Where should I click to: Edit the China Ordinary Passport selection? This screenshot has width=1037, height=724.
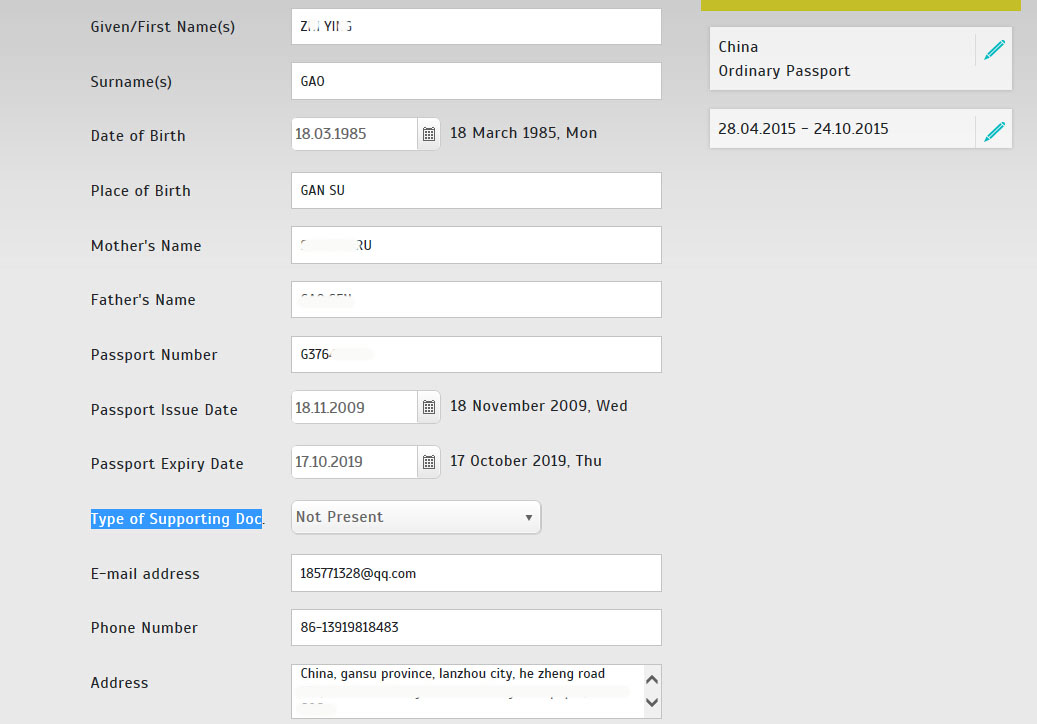993,50
